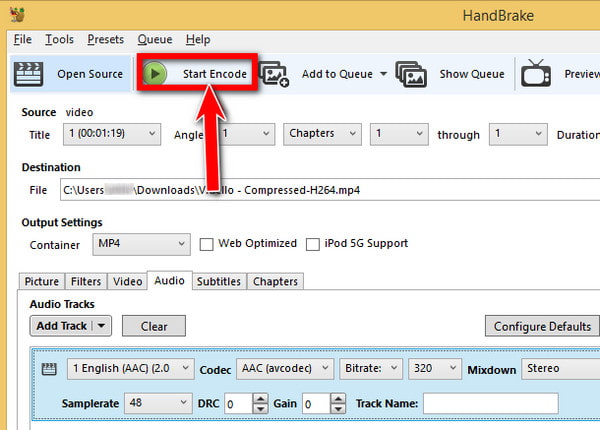Switch to the Subtitles tab
The width and height of the screenshot is (600, 430).
(x=219, y=282)
